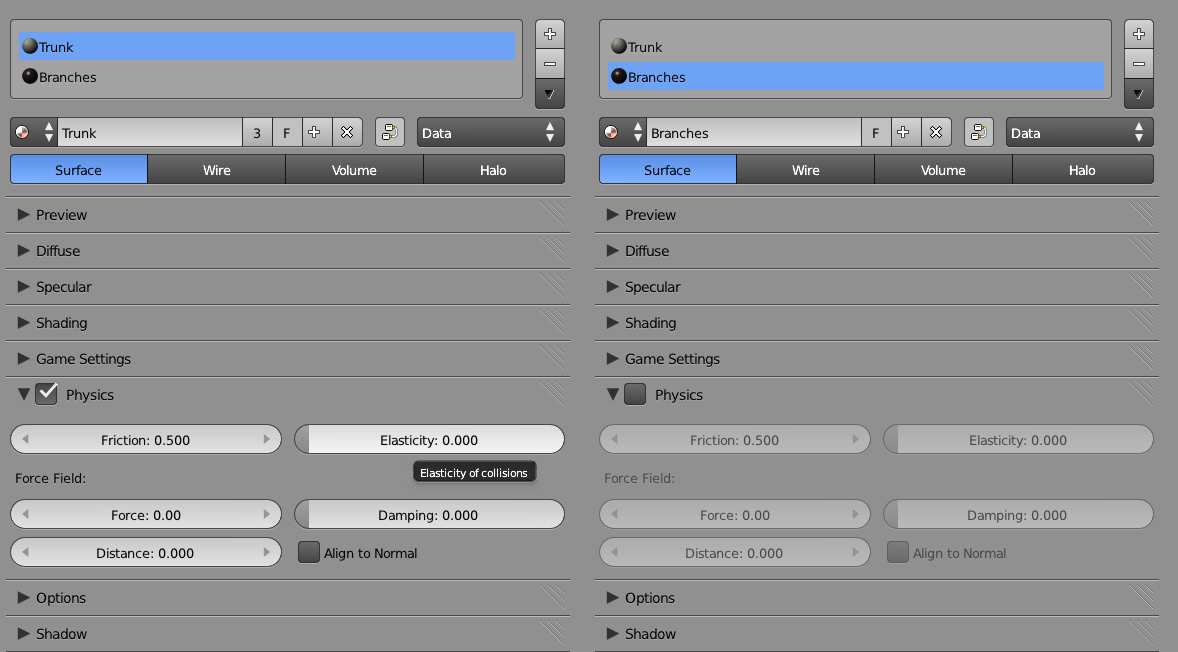Switch Branches material to Halo mode
This screenshot has height=652, width=1178.
pos(1082,169)
